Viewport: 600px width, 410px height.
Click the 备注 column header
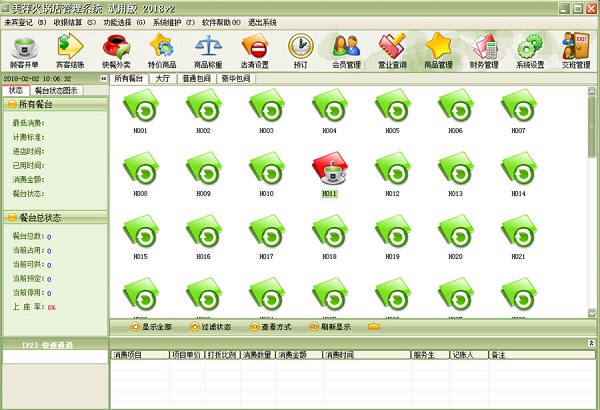pyautogui.click(x=542, y=355)
